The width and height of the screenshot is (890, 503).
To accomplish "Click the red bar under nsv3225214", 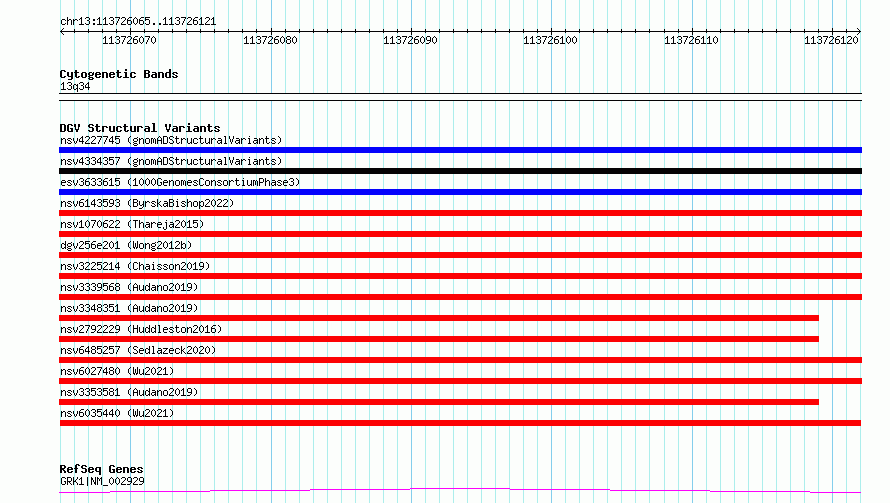I will pyautogui.click(x=460, y=276).
